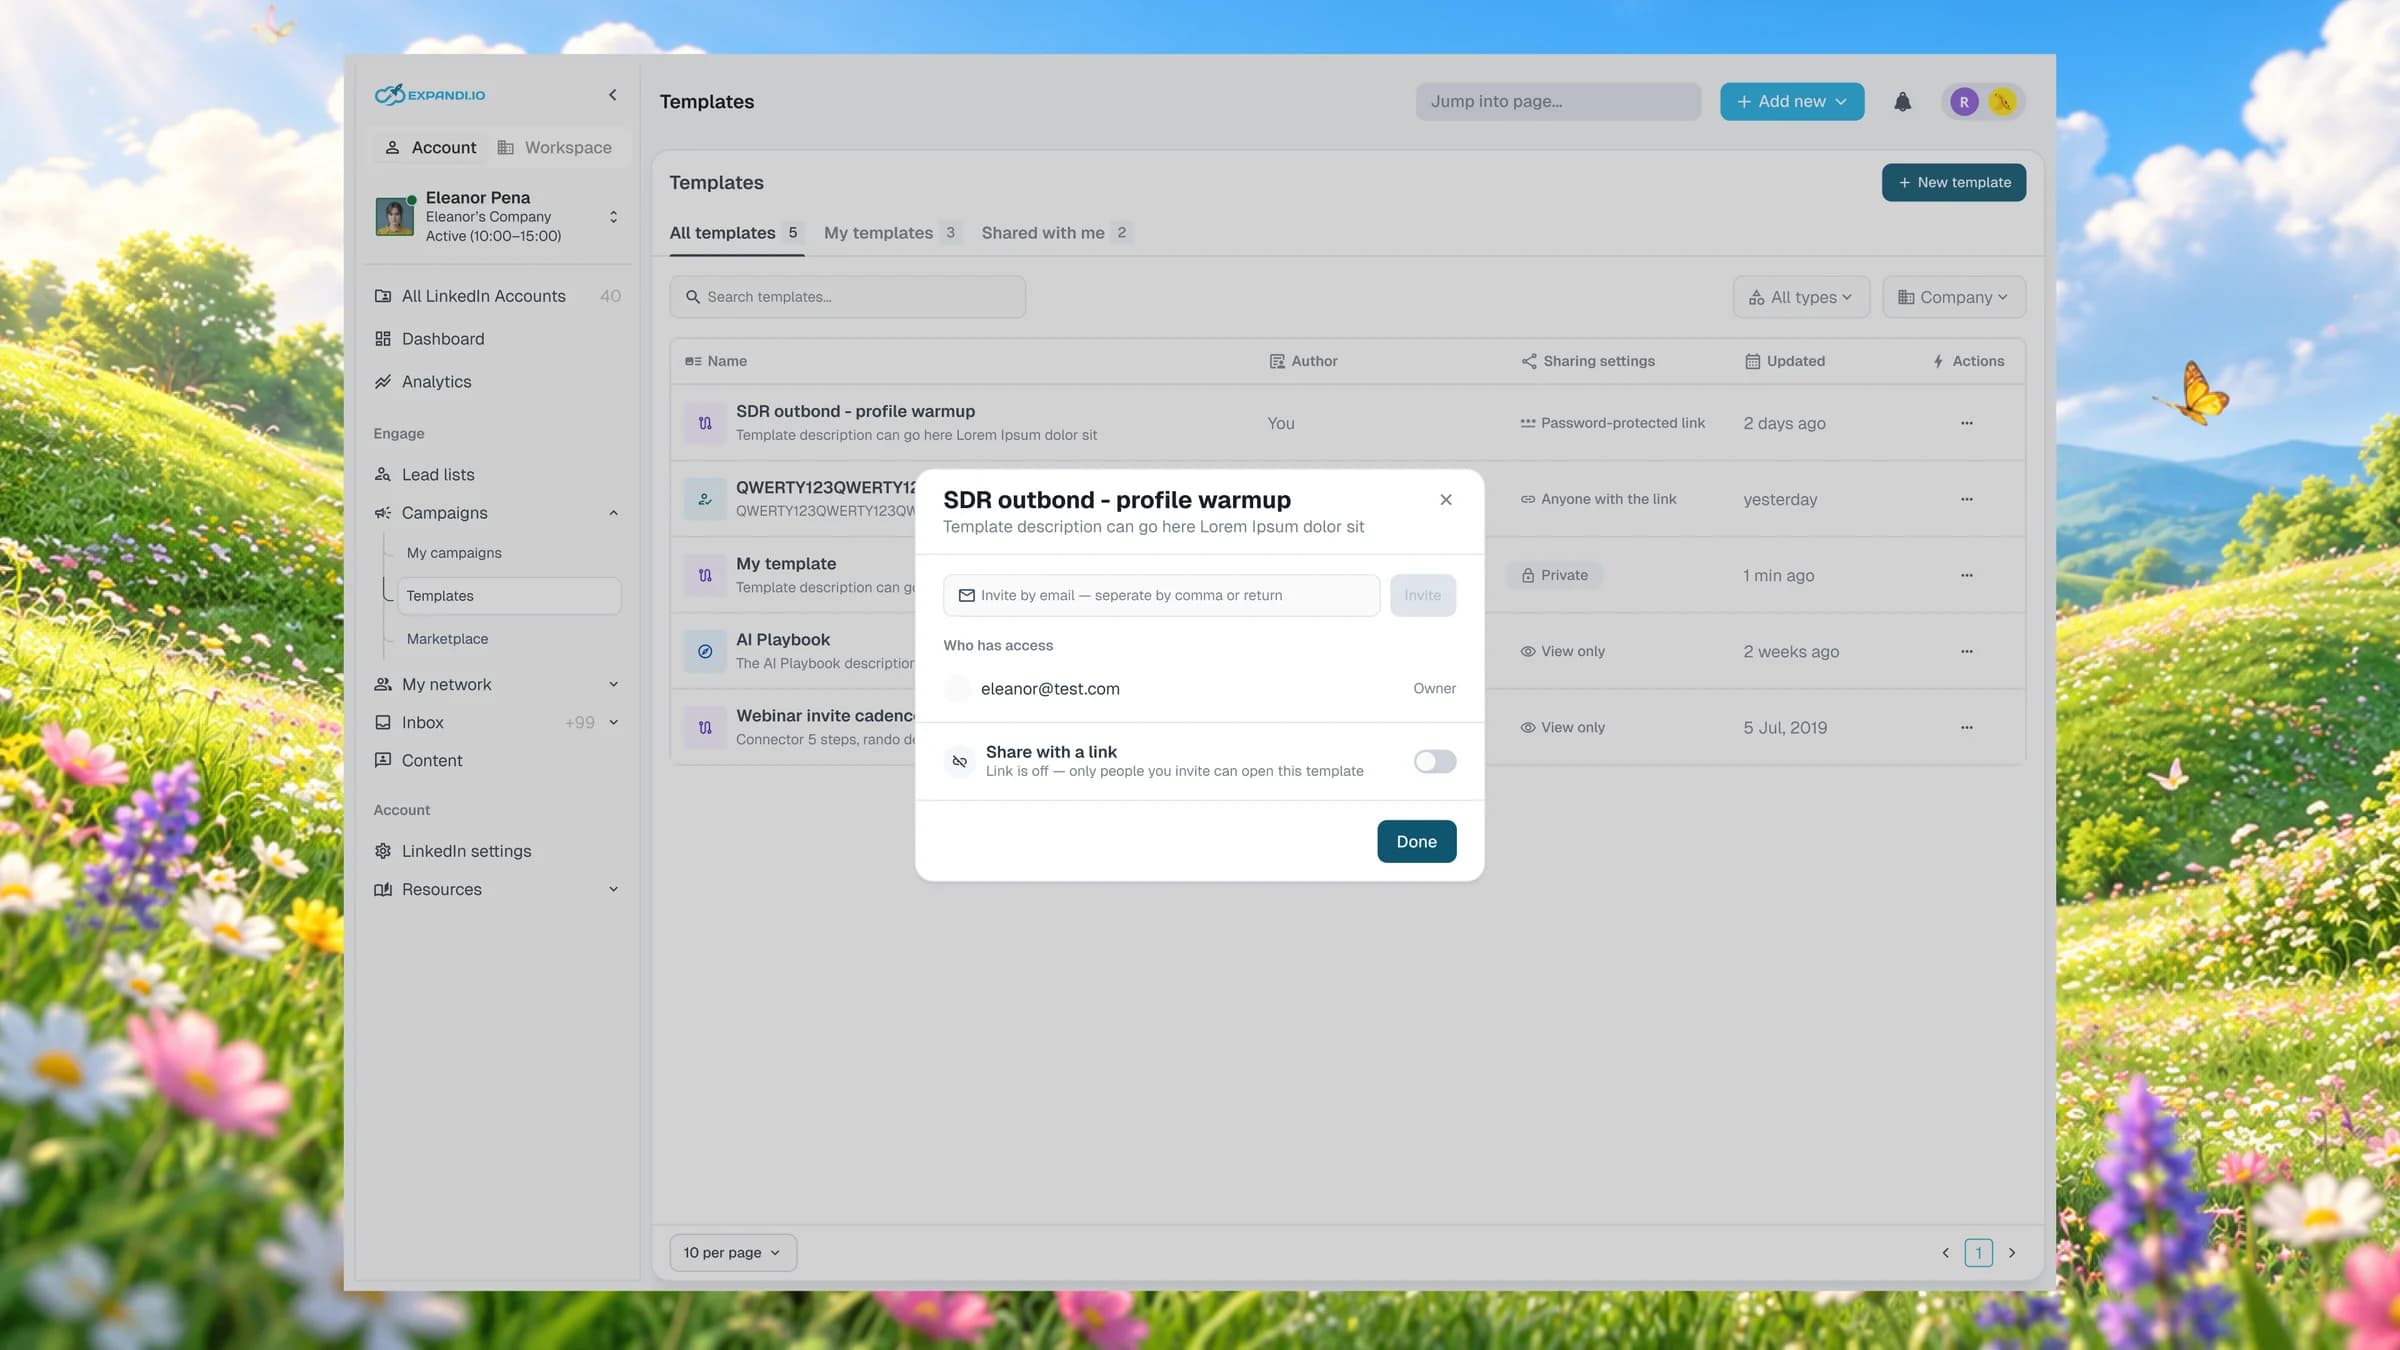Click the New template button
Viewport: 2400px width, 1350px height.
pos(1953,182)
